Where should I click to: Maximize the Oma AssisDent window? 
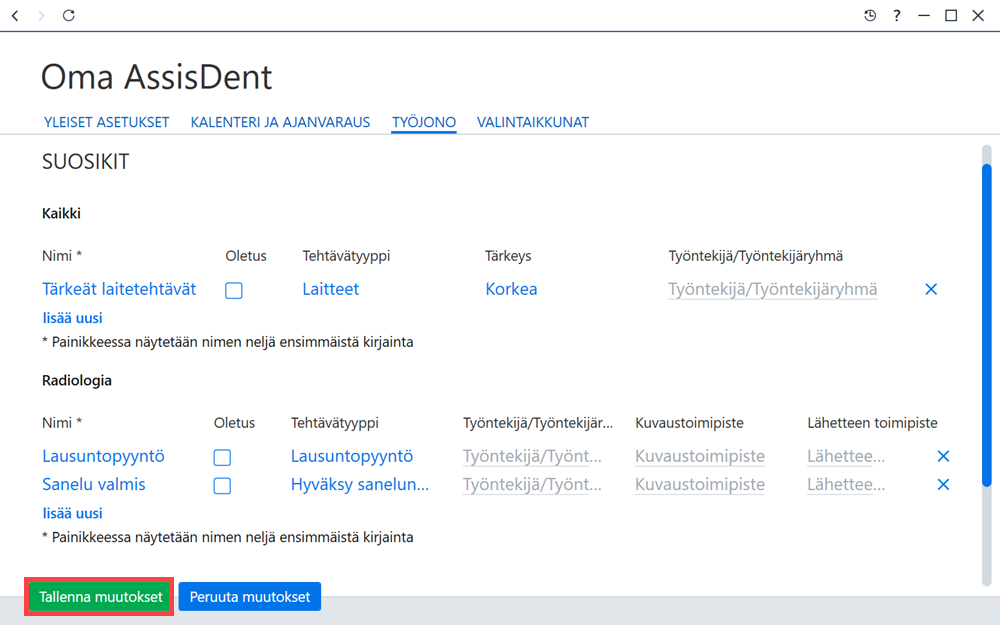pos(951,15)
